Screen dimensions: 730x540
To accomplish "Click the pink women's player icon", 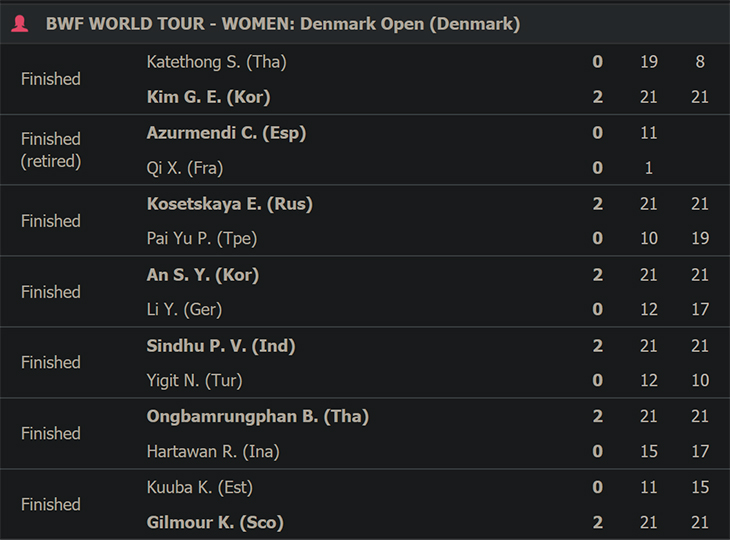I will (20, 24).
